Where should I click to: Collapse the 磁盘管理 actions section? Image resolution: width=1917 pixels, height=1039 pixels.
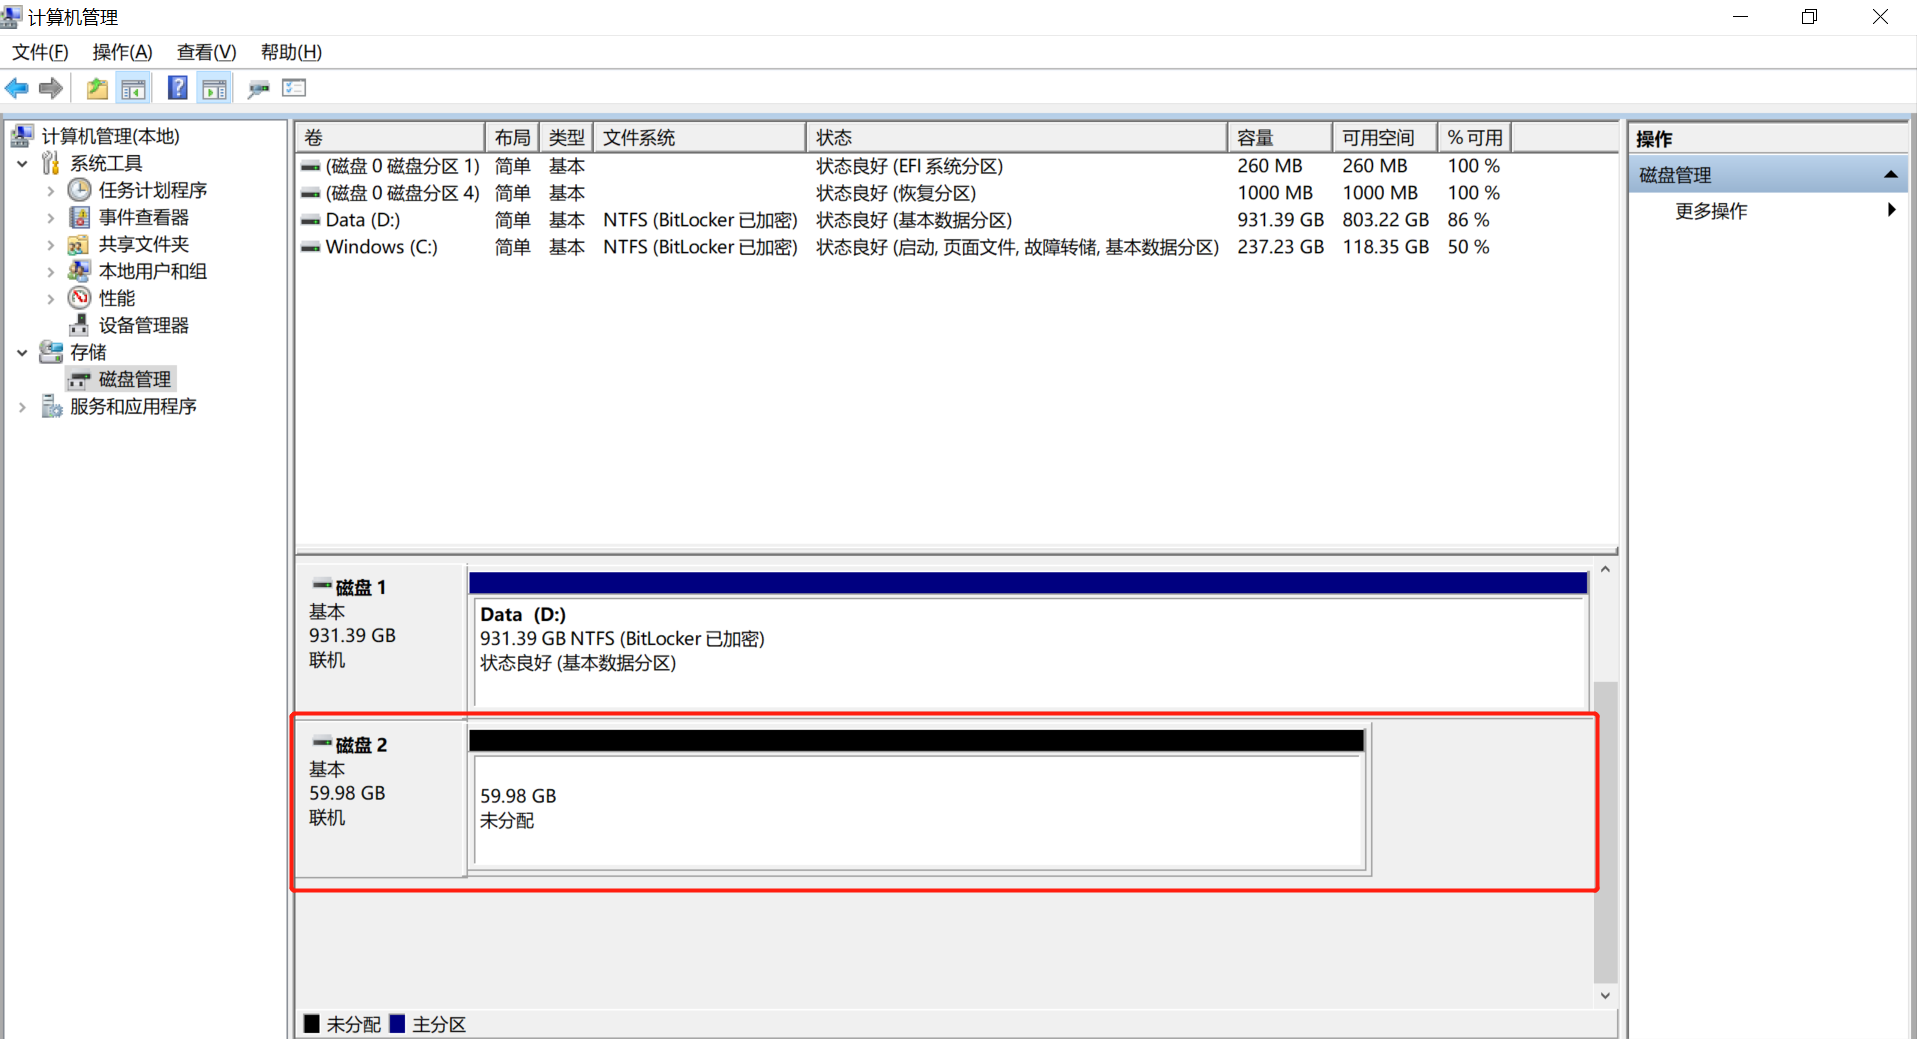pyautogui.click(x=1890, y=175)
